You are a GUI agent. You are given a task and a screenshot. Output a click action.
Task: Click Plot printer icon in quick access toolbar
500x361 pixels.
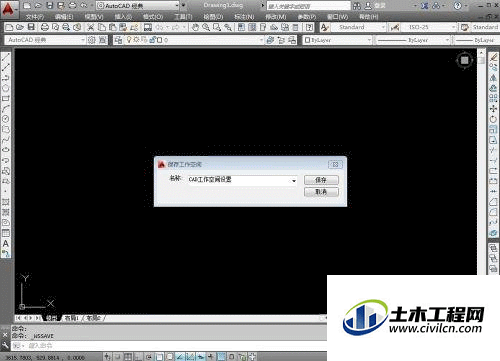(x=72, y=6)
